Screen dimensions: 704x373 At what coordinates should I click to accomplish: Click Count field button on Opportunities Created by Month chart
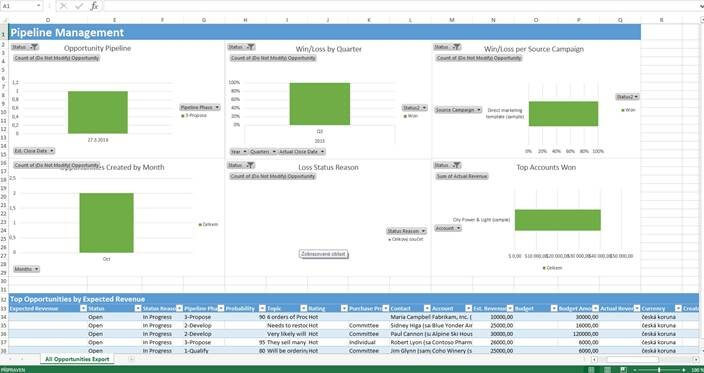(57, 166)
